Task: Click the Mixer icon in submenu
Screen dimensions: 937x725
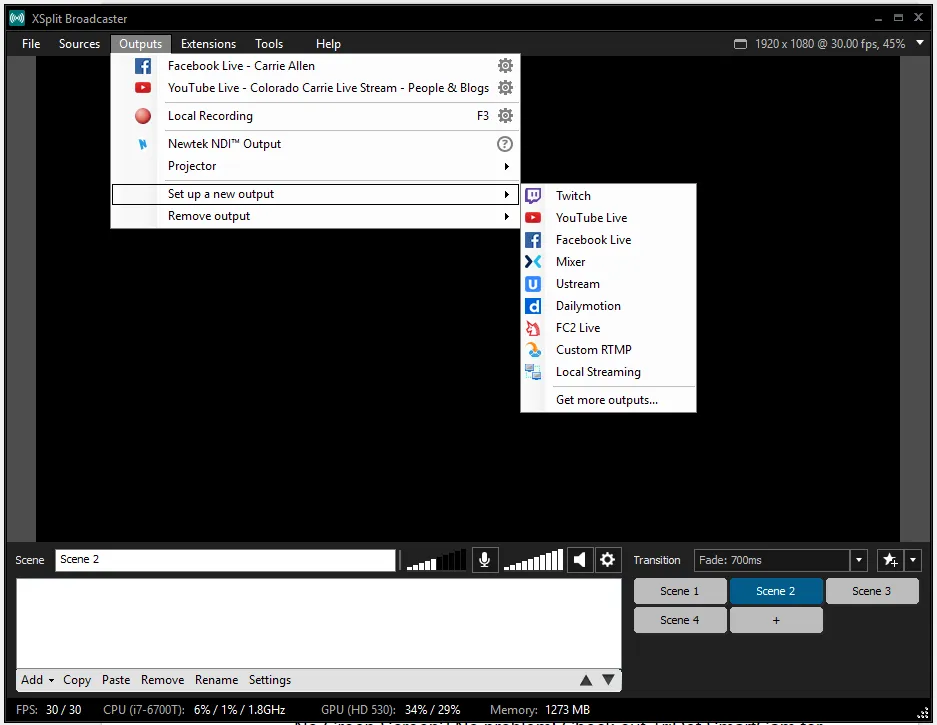Action: 533,262
